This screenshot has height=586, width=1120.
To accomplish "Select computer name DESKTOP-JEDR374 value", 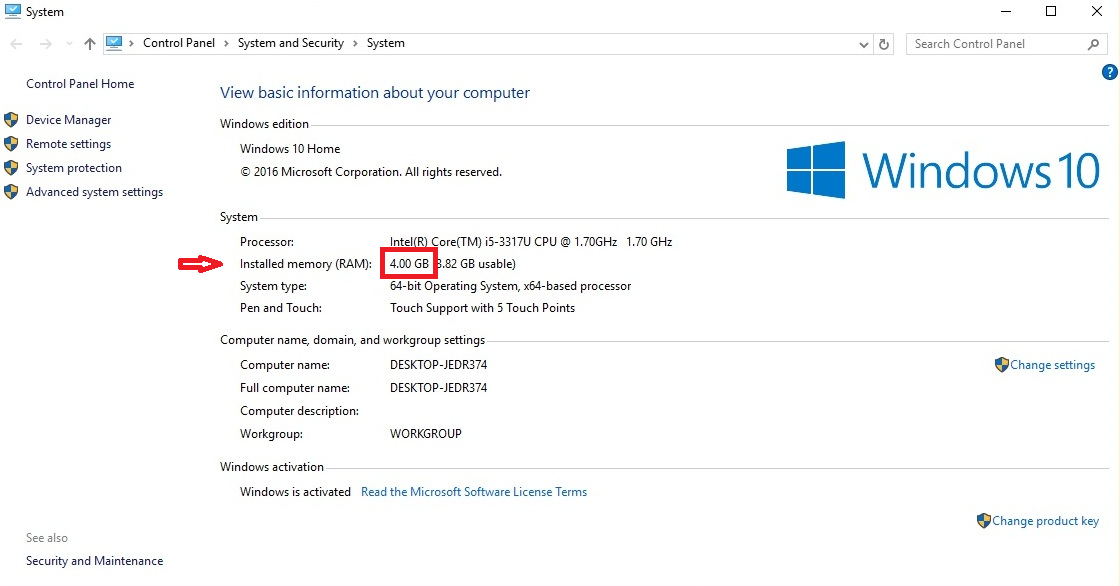I will point(438,364).
